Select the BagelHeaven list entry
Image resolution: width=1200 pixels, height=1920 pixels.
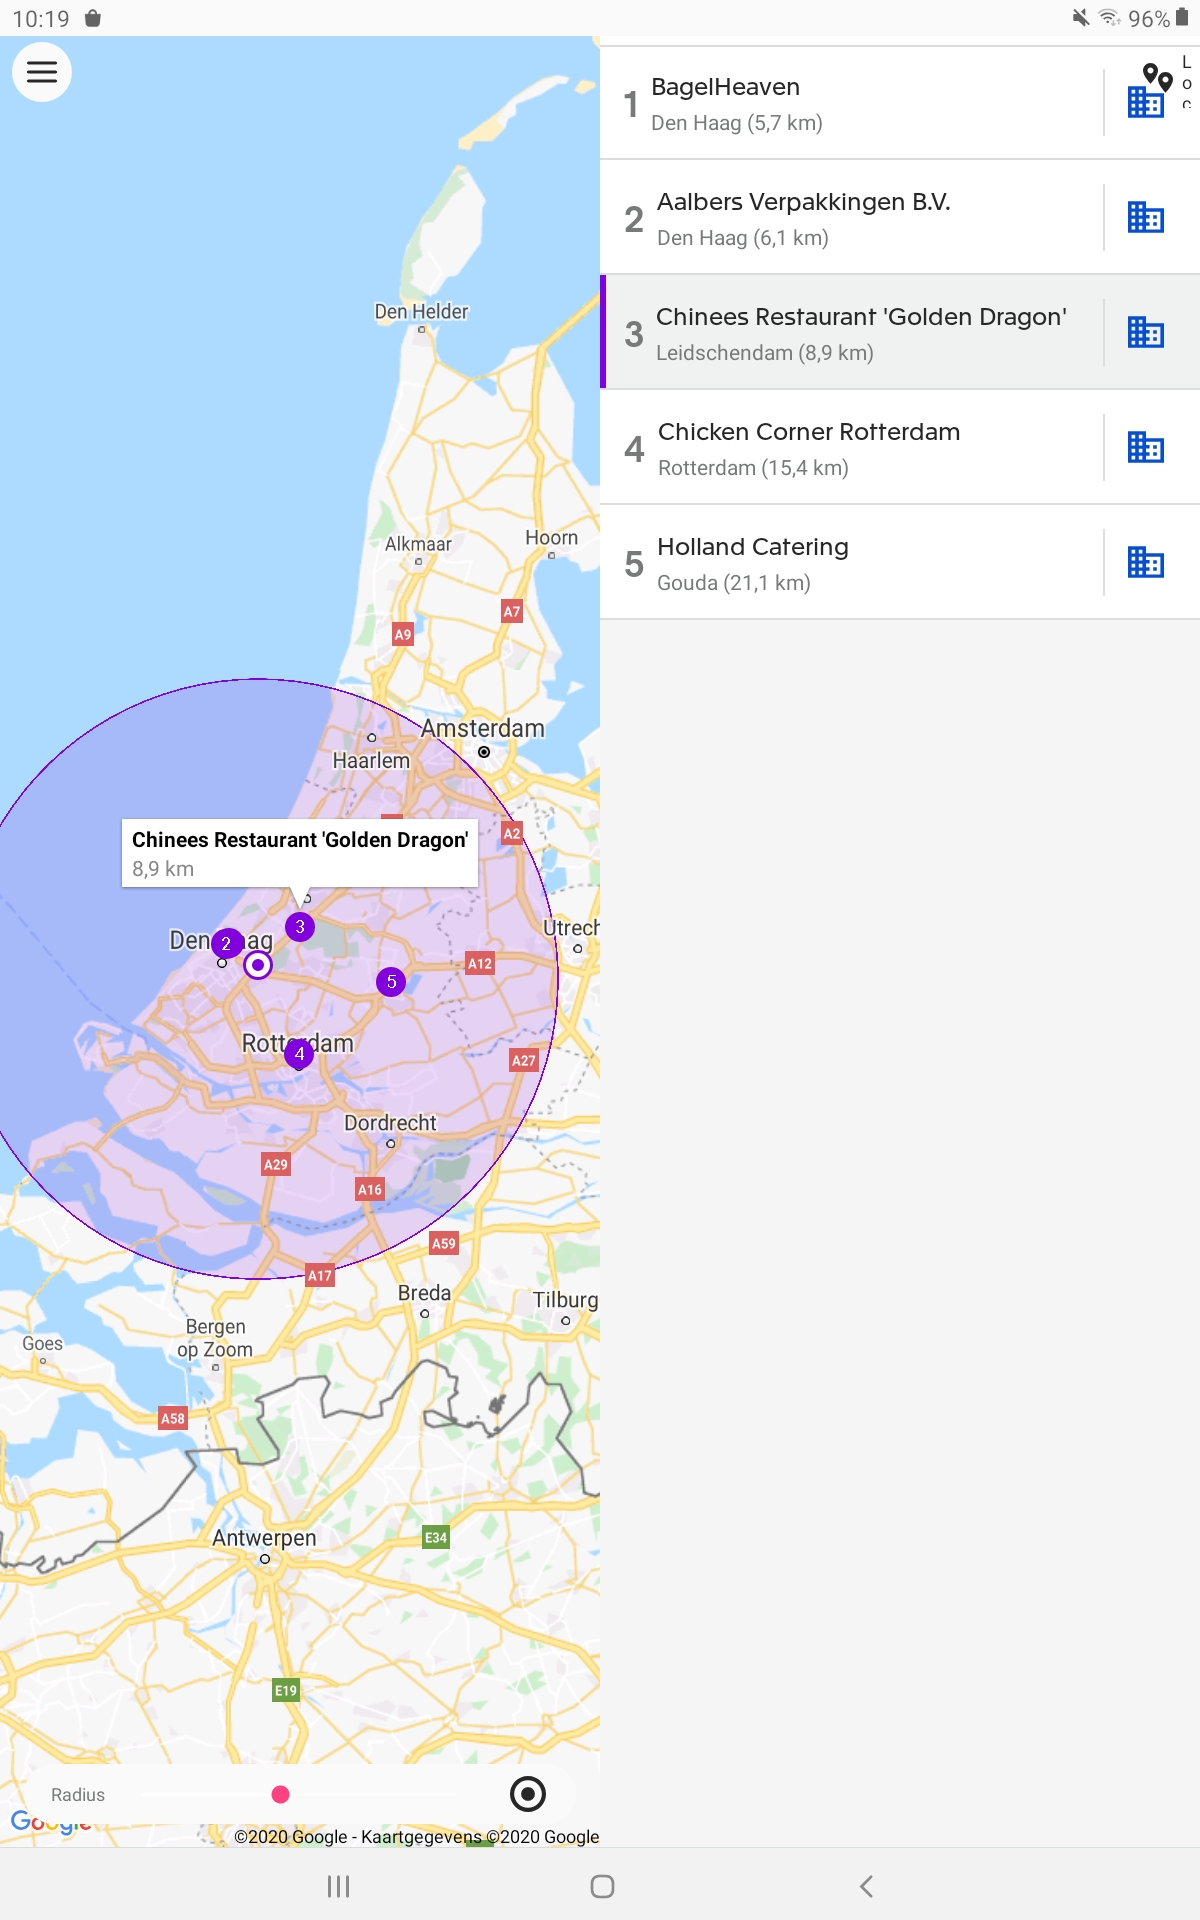[x=900, y=103]
